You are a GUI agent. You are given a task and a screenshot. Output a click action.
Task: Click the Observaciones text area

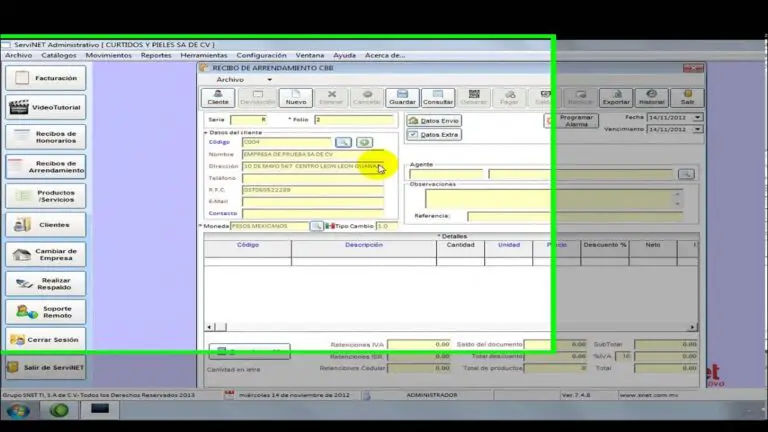(x=550, y=198)
